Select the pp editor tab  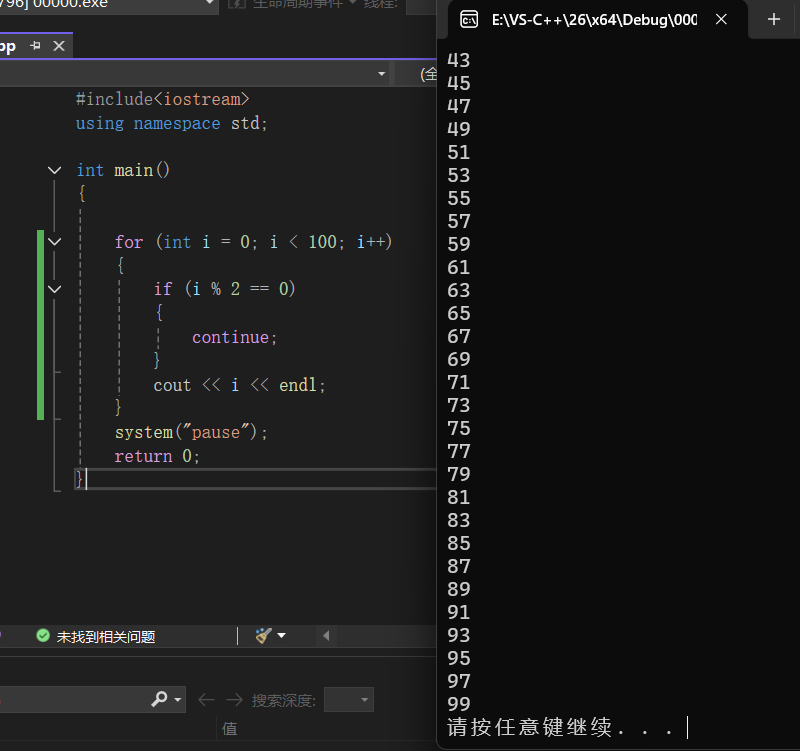10,45
